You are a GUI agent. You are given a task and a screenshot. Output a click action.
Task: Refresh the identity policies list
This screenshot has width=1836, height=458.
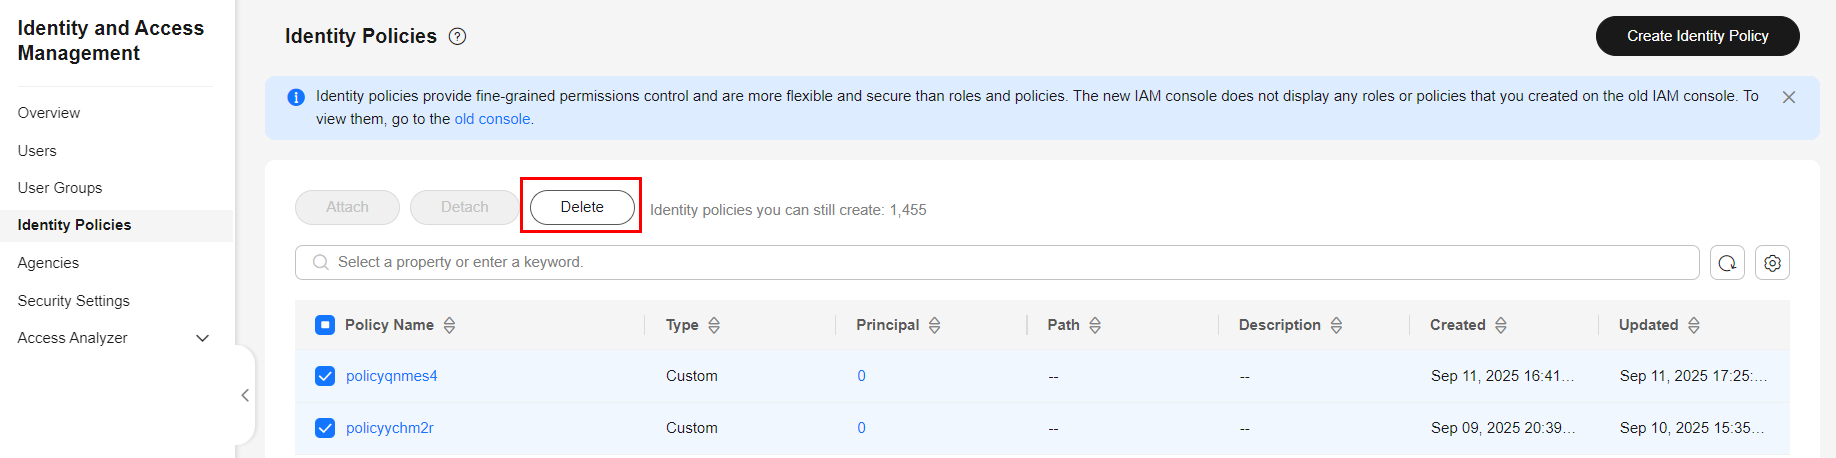[x=1727, y=263]
